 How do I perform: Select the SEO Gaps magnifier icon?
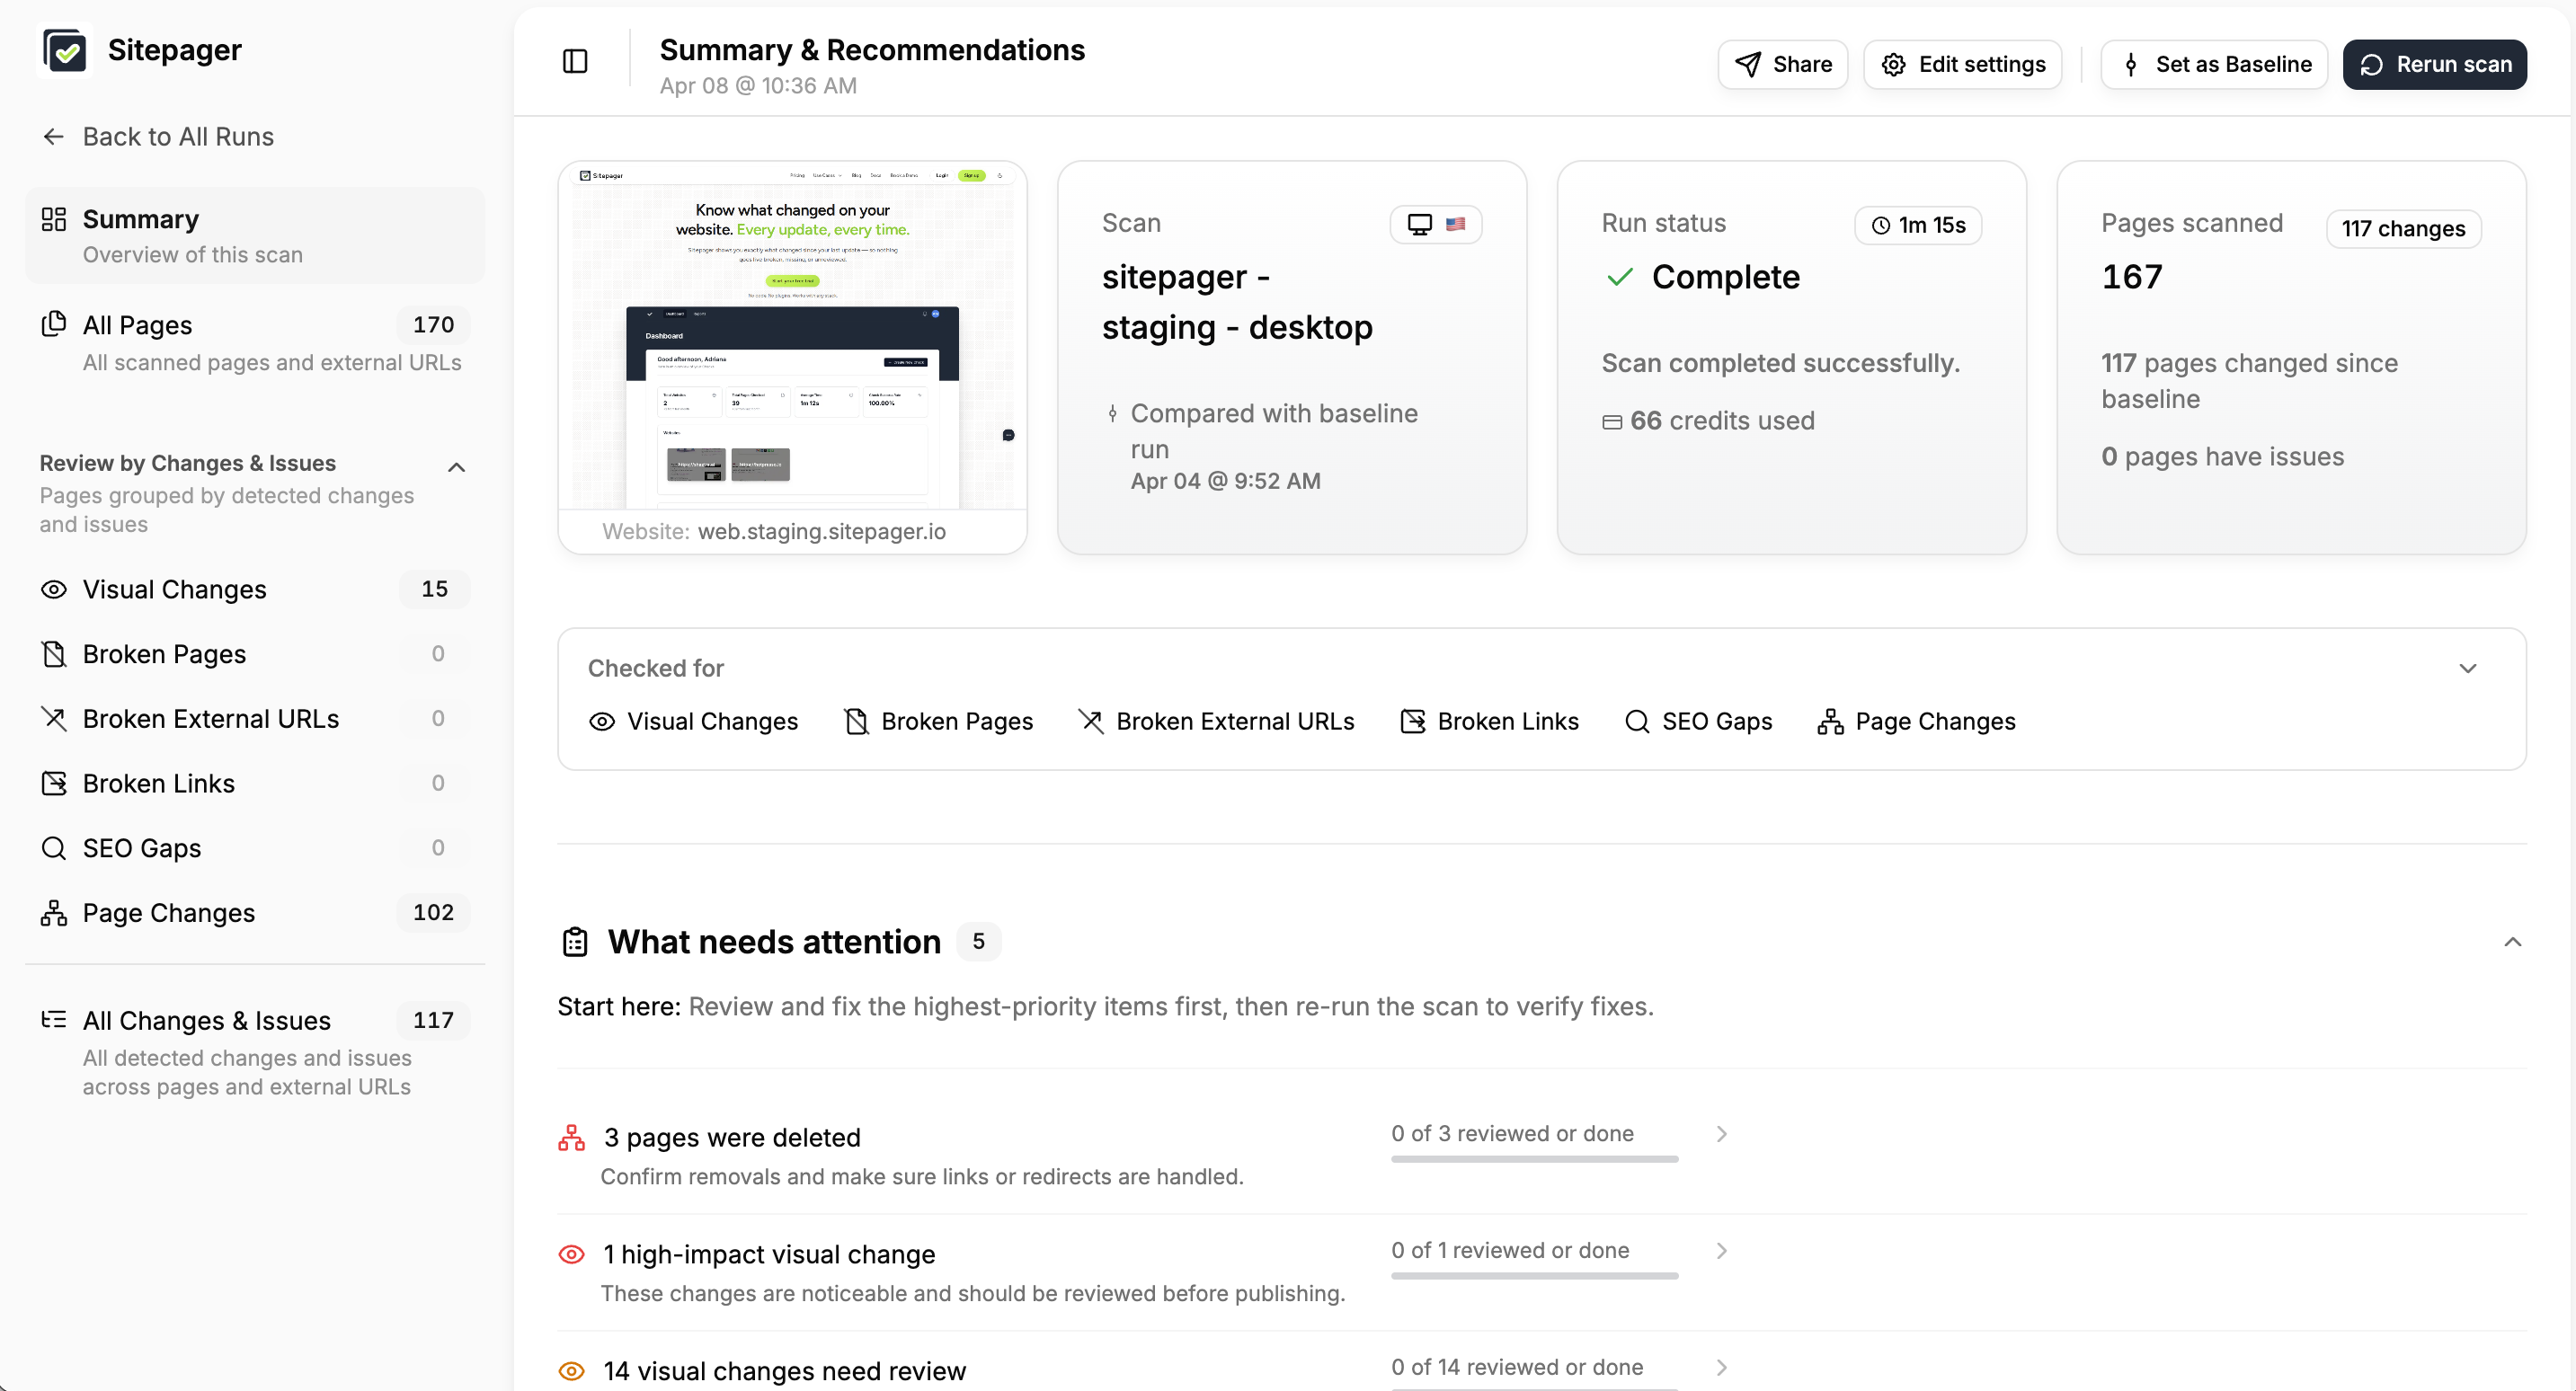(x=53, y=847)
